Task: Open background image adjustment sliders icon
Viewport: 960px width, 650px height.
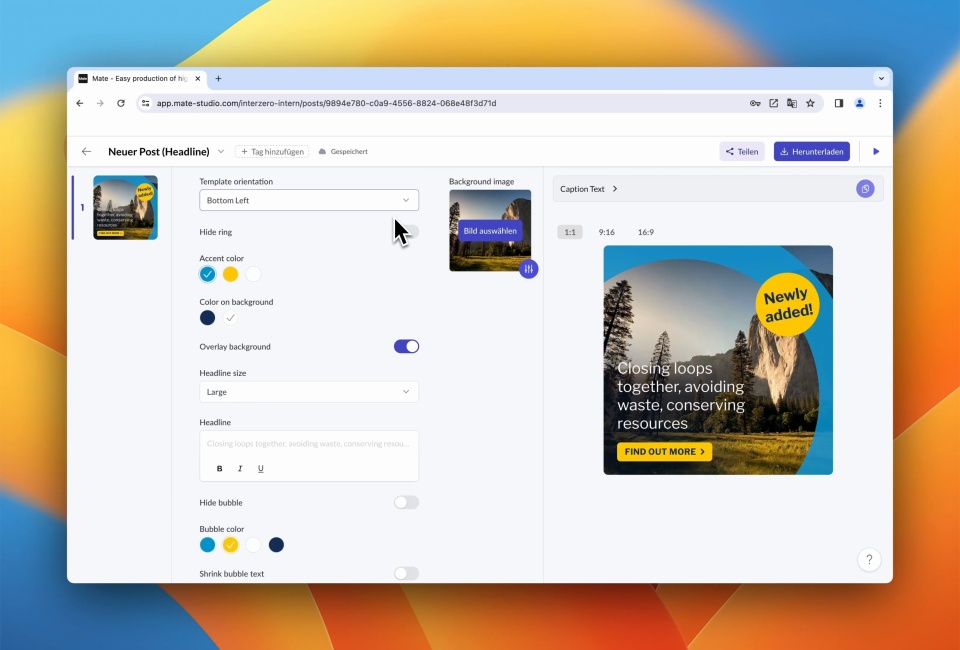Action: point(528,269)
